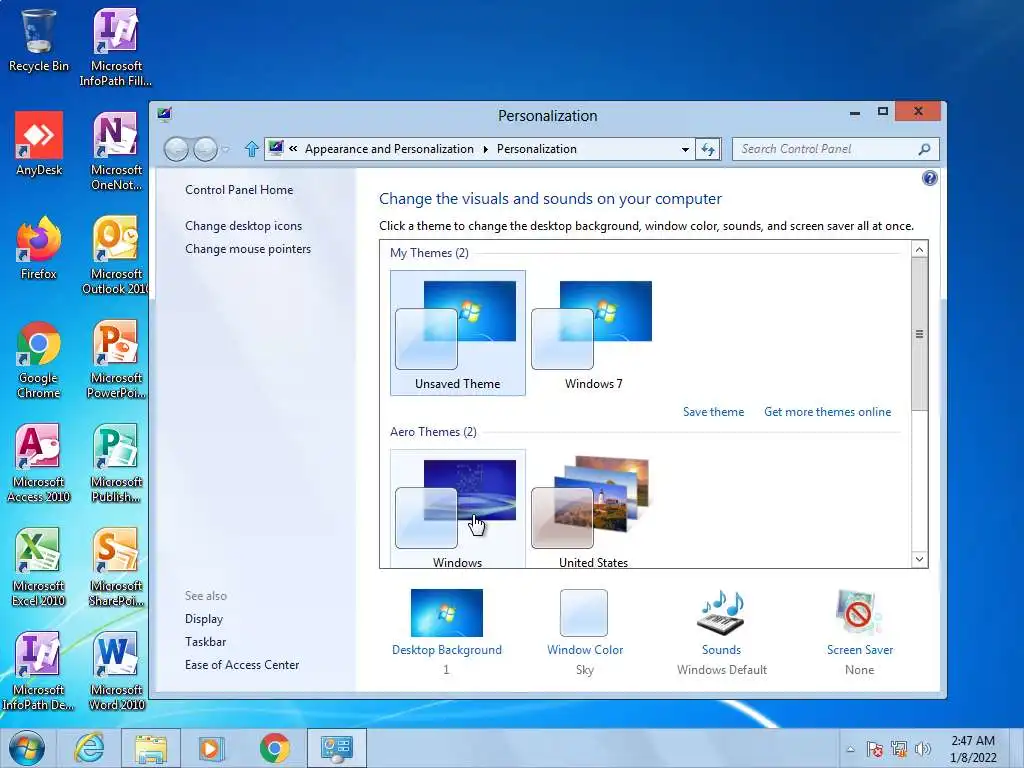Select the United States theme
The height and width of the screenshot is (768, 1024).
pos(594,509)
